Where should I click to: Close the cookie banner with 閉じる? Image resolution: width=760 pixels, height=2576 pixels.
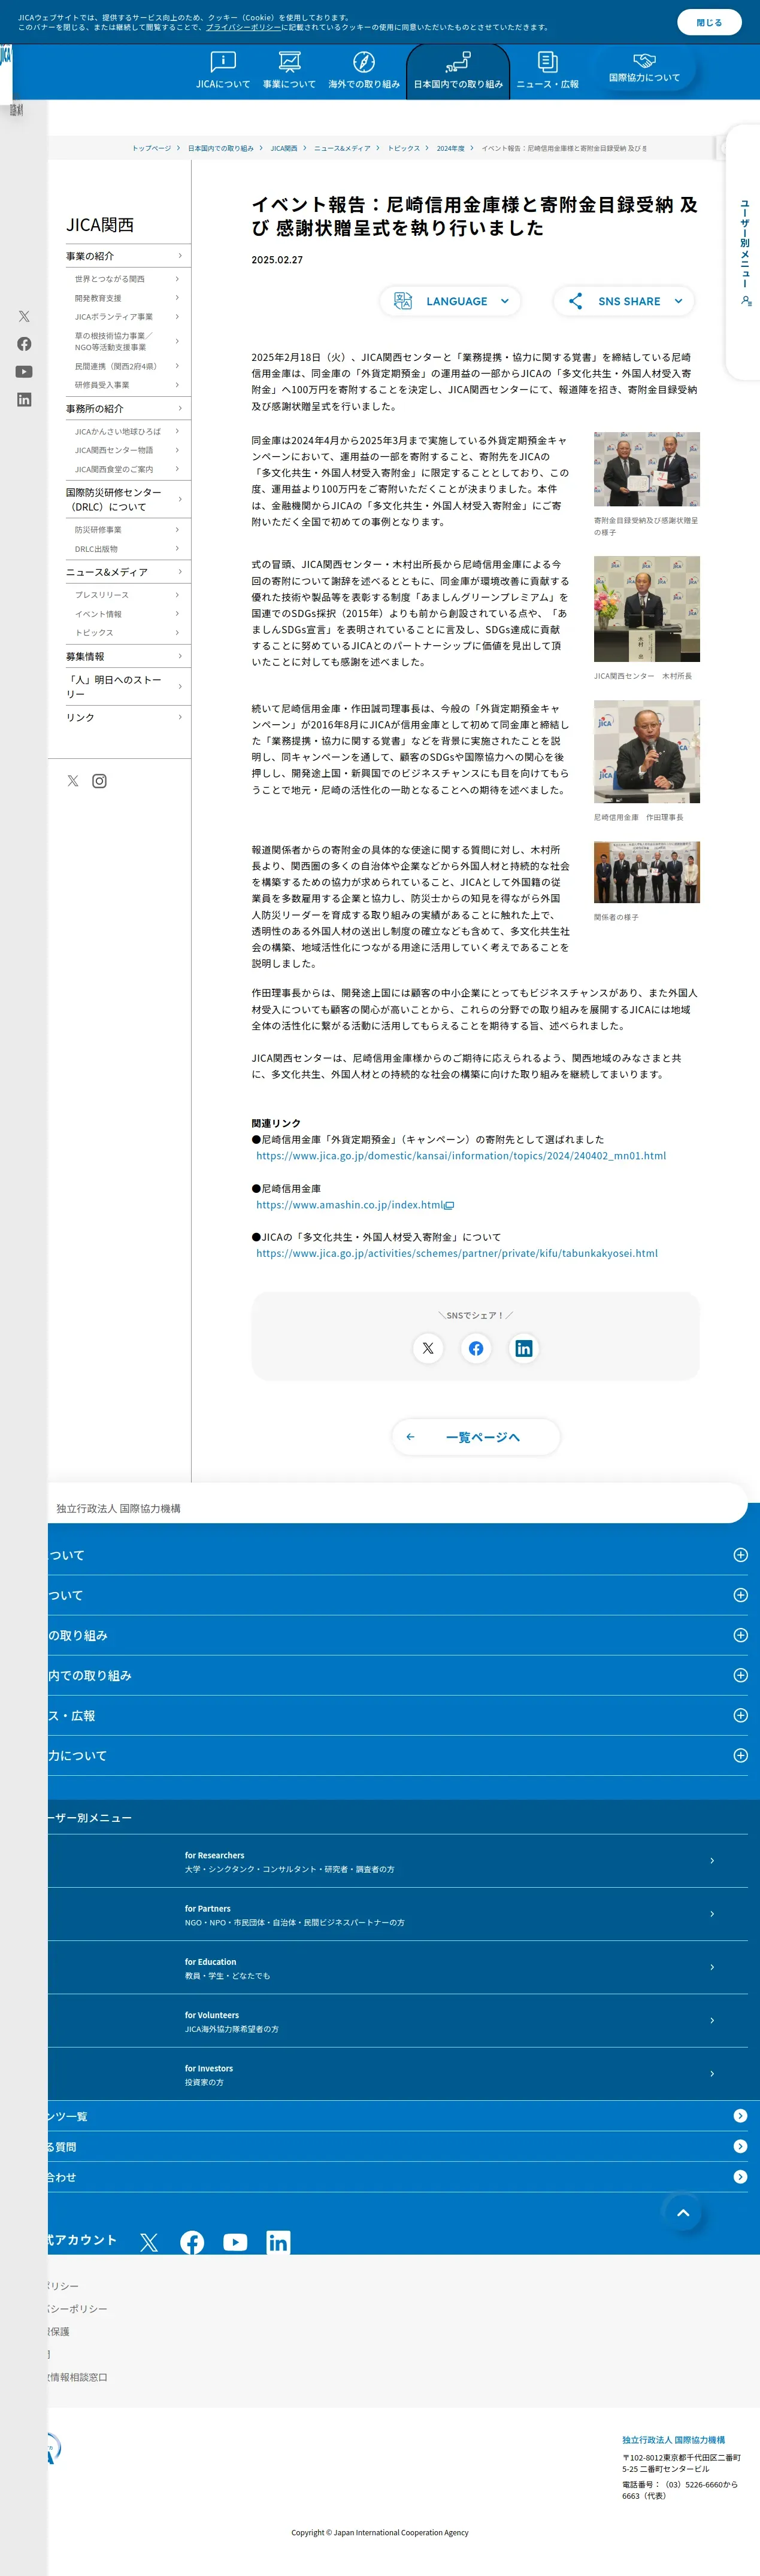click(709, 22)
